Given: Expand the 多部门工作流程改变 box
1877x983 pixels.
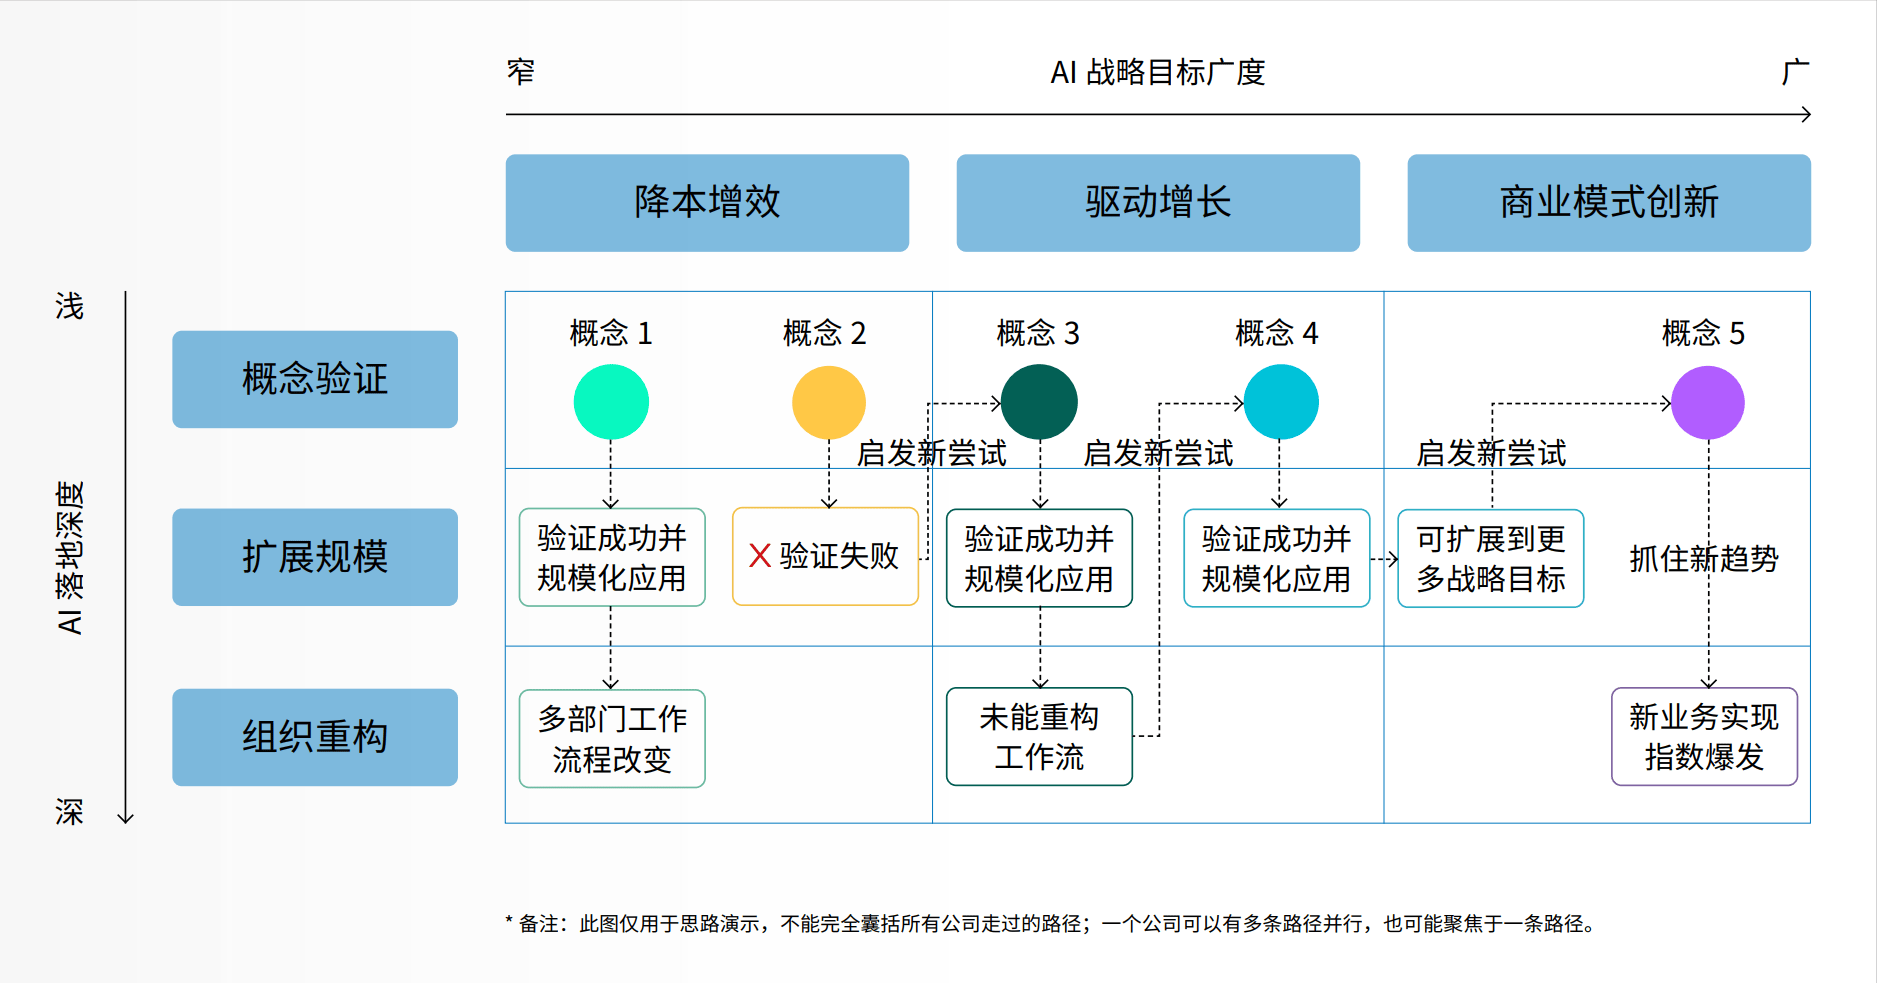Looking at the screenshot, I should coord(611,737).
